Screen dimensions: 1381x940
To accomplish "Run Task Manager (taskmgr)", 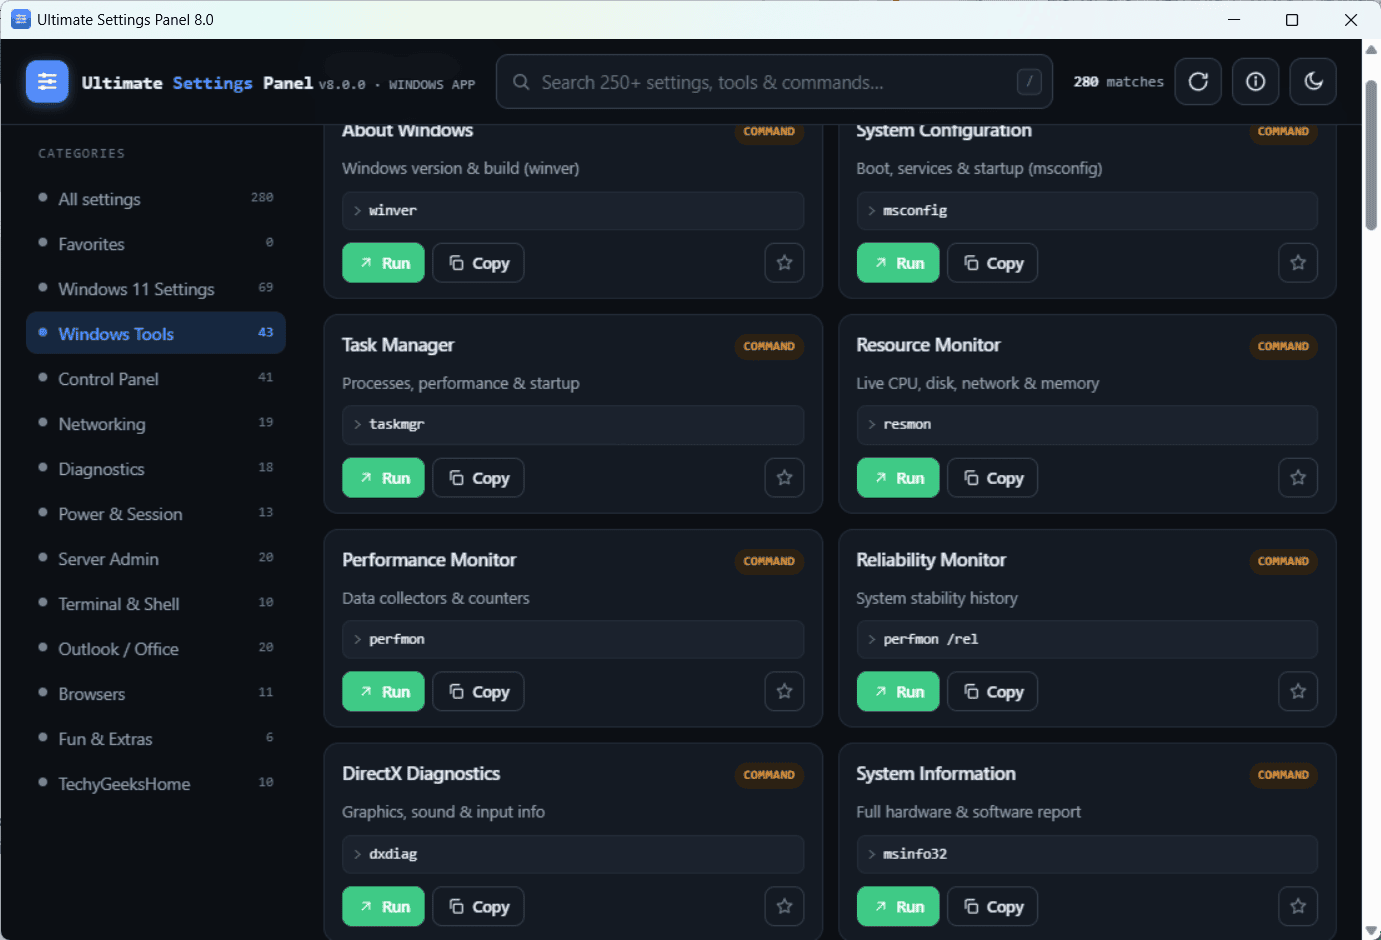I will [x=384, y=478].
